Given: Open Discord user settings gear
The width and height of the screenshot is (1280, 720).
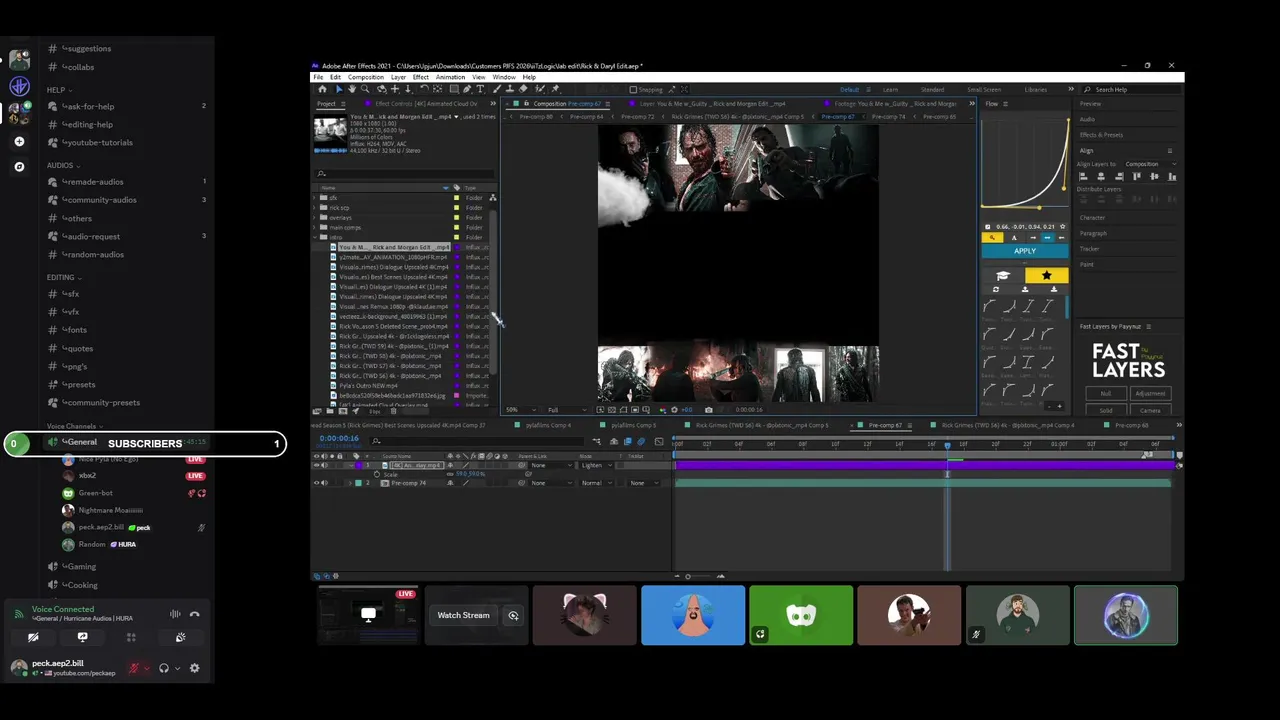Looking at the screenshot, I should point(194,668).
